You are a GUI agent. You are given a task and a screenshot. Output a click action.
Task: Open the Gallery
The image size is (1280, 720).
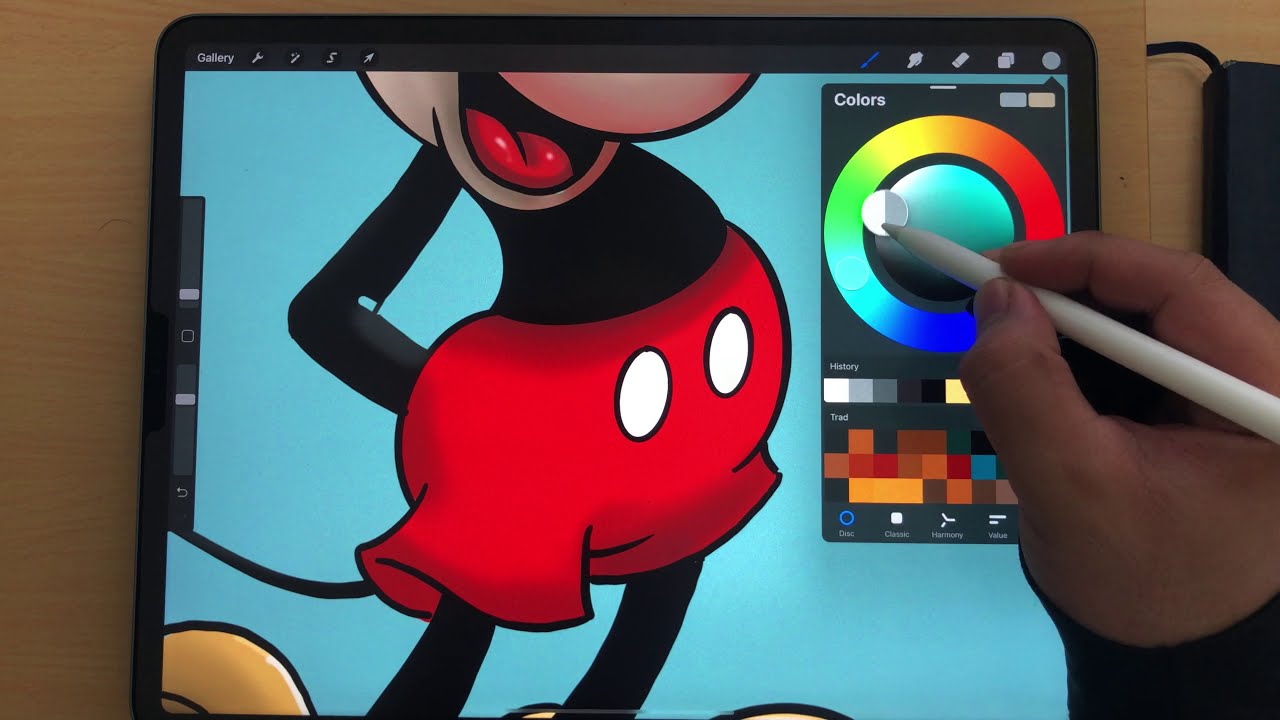coord(215,58)
